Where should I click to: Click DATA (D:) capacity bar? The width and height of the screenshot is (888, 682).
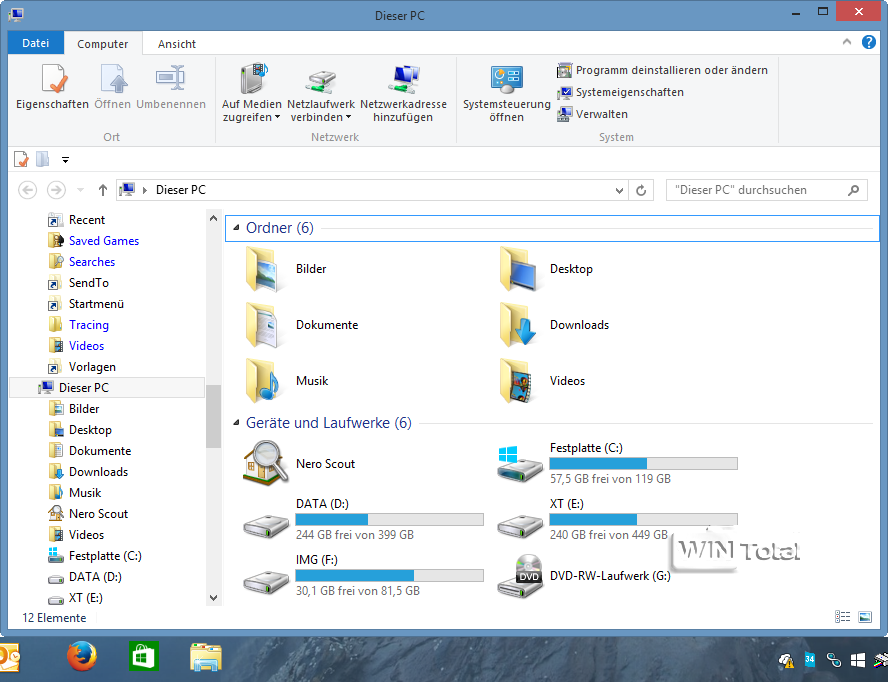tap(390, 519)
